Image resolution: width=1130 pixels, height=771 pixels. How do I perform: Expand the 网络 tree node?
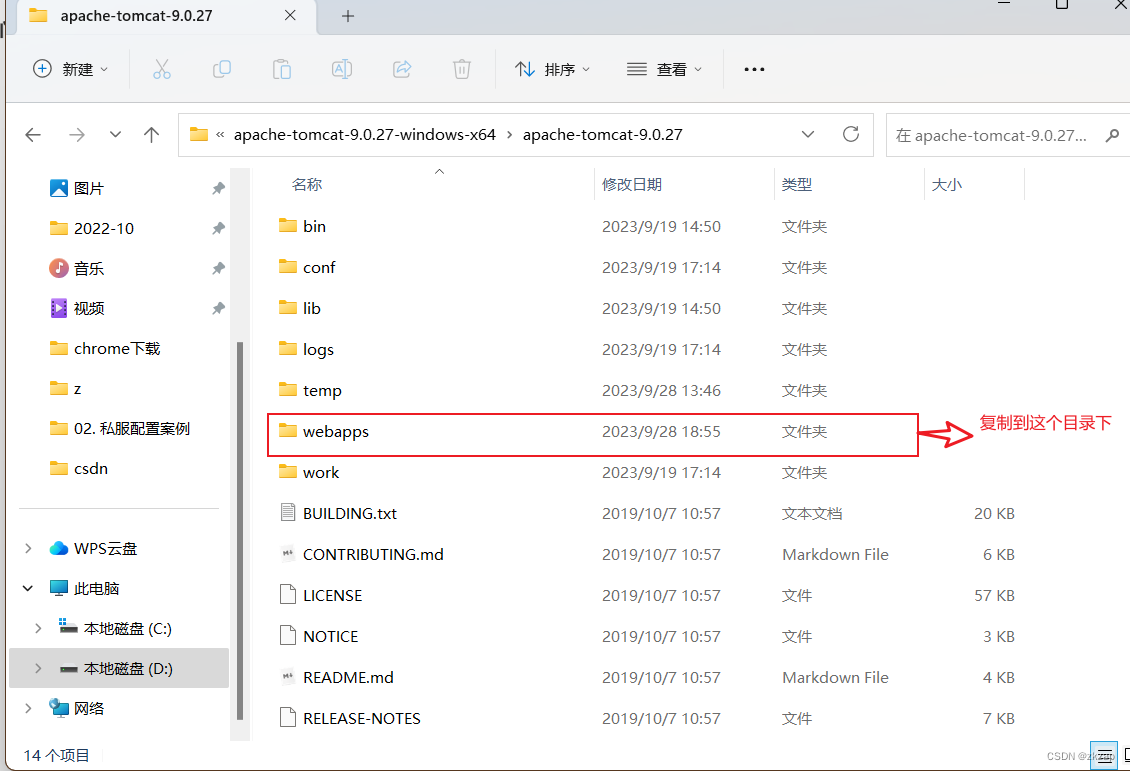pos(28,708)
